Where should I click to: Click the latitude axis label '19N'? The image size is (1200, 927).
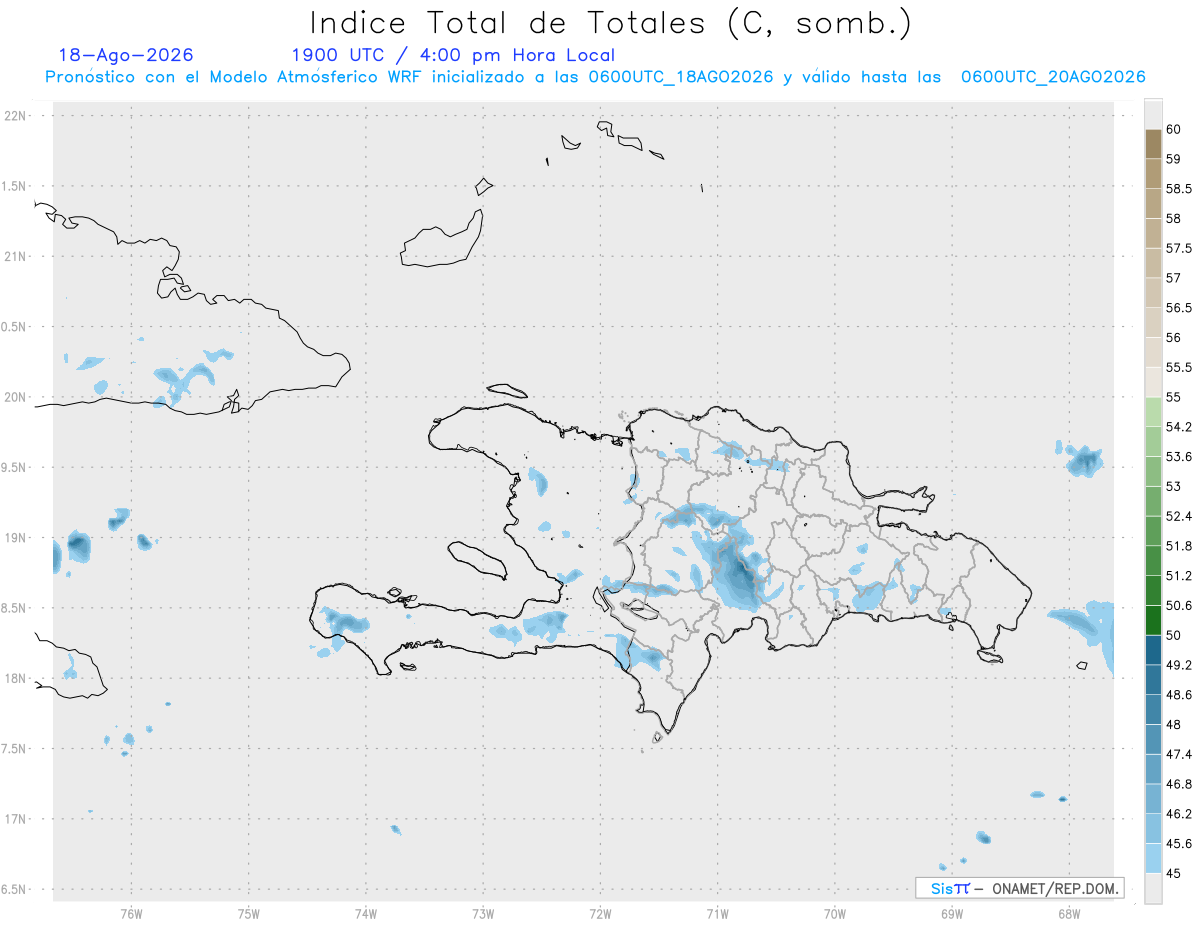click(x=16, y=538)
